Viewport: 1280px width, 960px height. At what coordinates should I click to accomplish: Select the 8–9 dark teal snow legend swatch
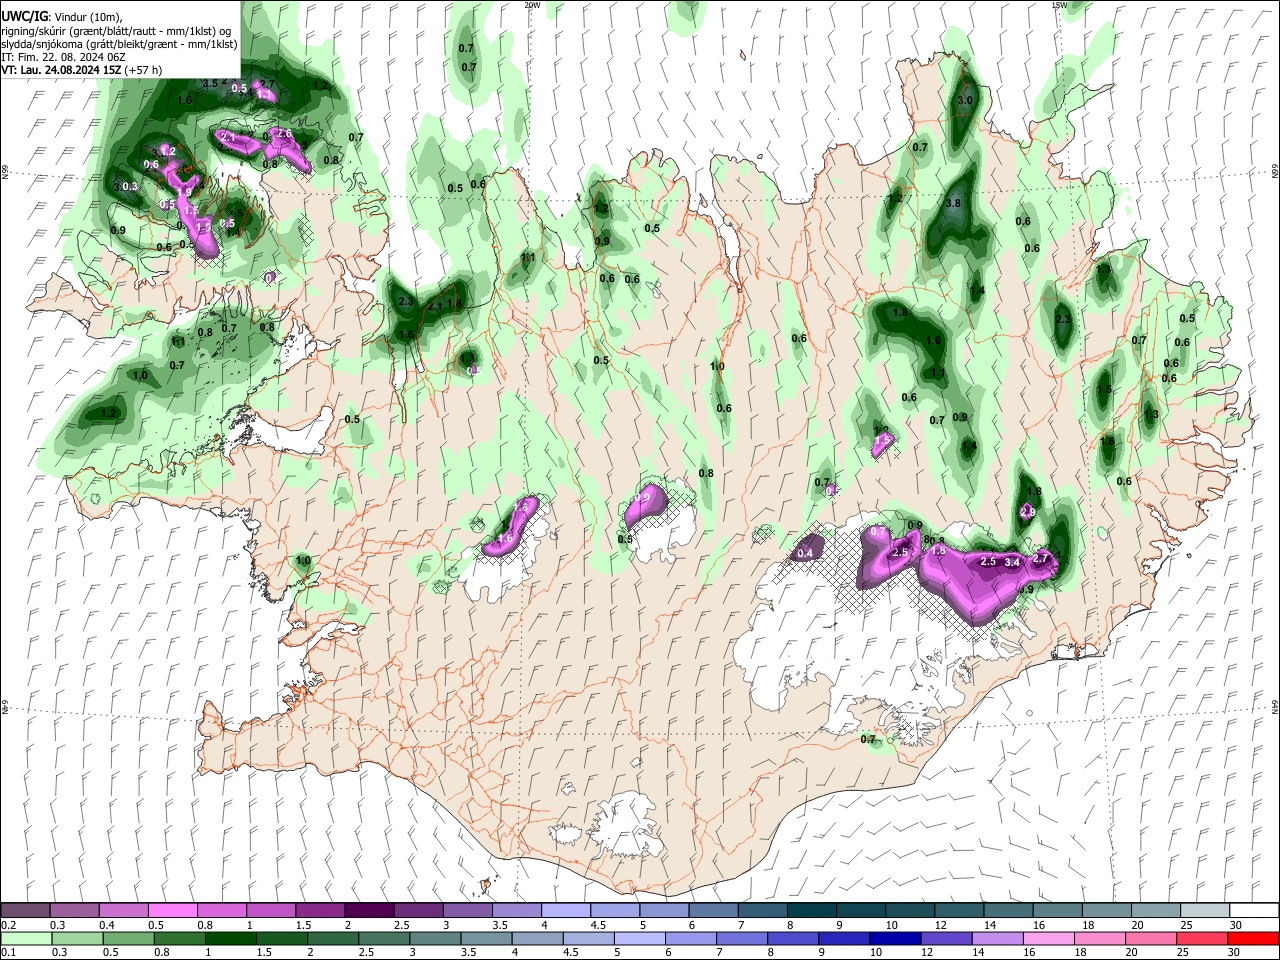click(x=810, y=911)
